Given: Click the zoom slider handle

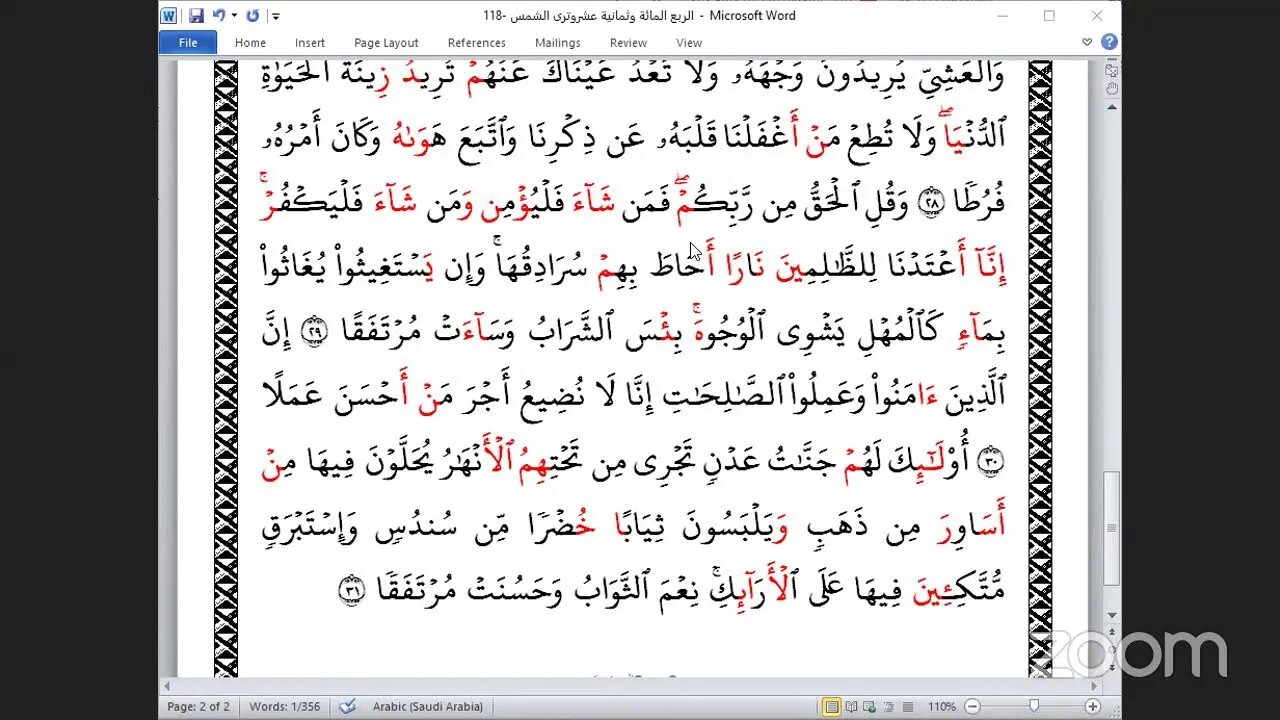Looking at the screenshot, I should click(1034, 707).
